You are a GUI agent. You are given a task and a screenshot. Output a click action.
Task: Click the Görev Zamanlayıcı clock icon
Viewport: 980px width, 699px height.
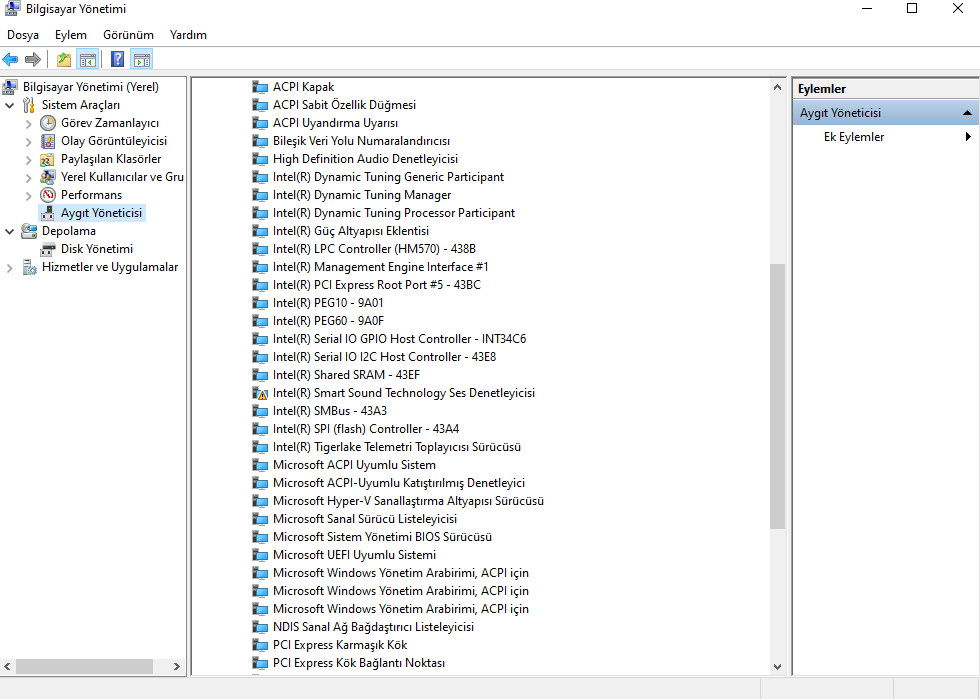point(48,123)
